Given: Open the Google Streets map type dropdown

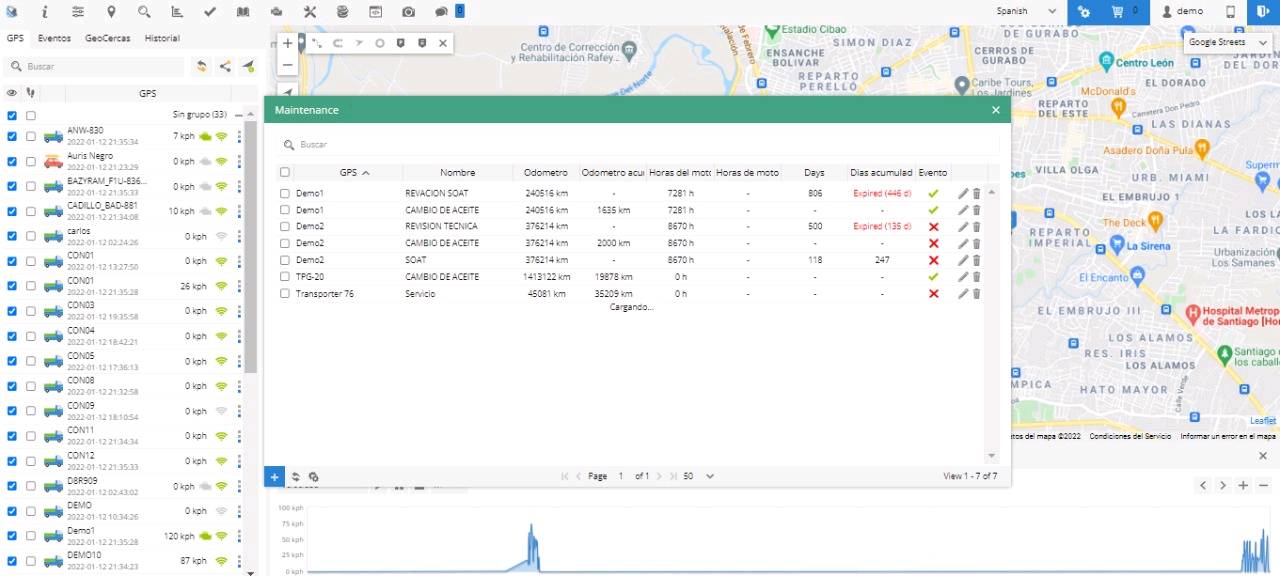Looking at the screenshot, I should pos(1227,42).
